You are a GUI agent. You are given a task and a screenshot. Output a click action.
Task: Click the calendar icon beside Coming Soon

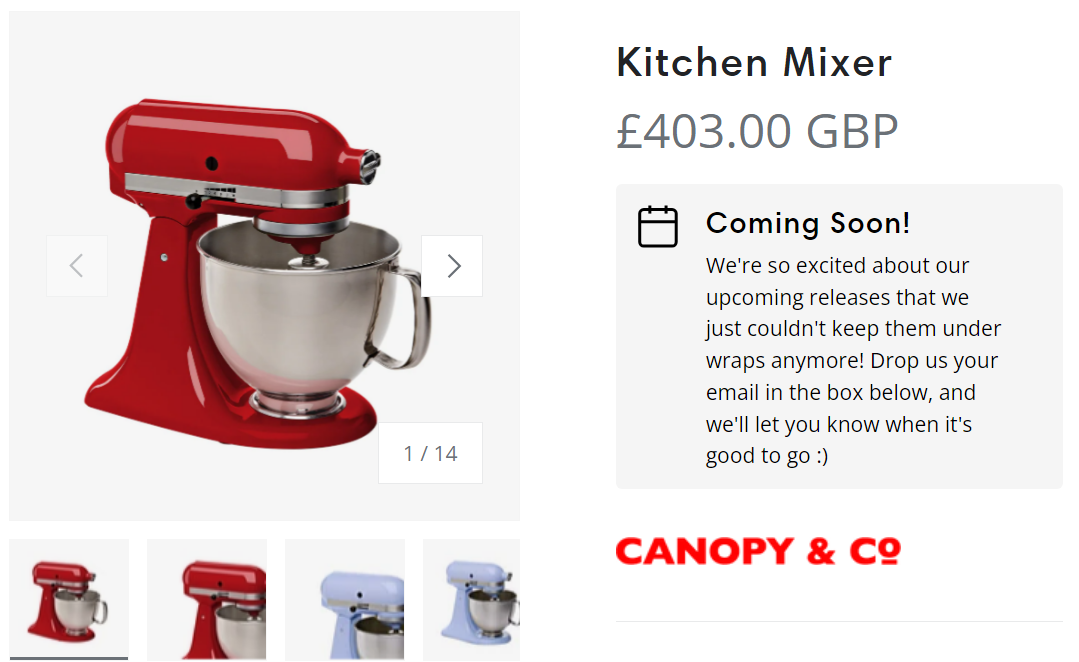tap(658, 226)
